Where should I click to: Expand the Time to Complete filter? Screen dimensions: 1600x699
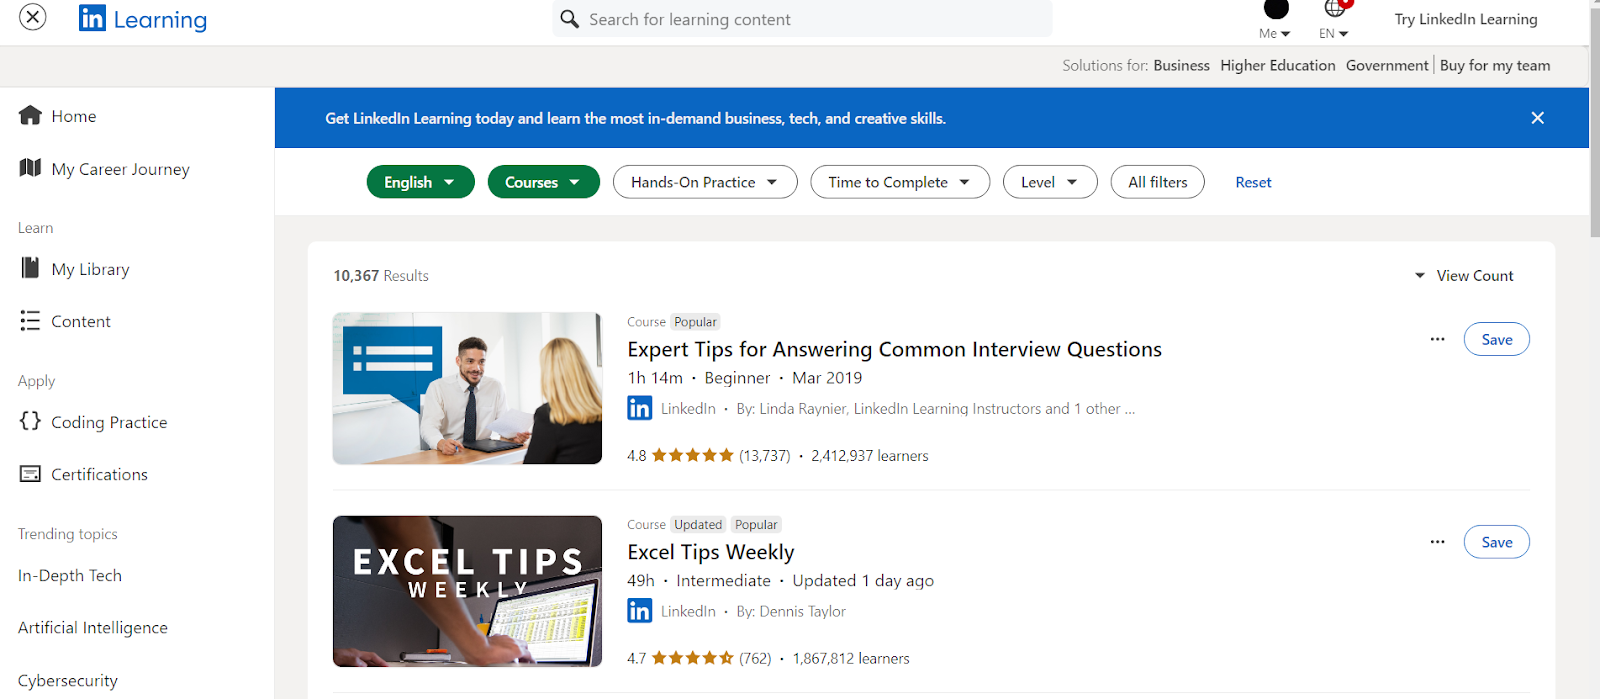(900, 182)
